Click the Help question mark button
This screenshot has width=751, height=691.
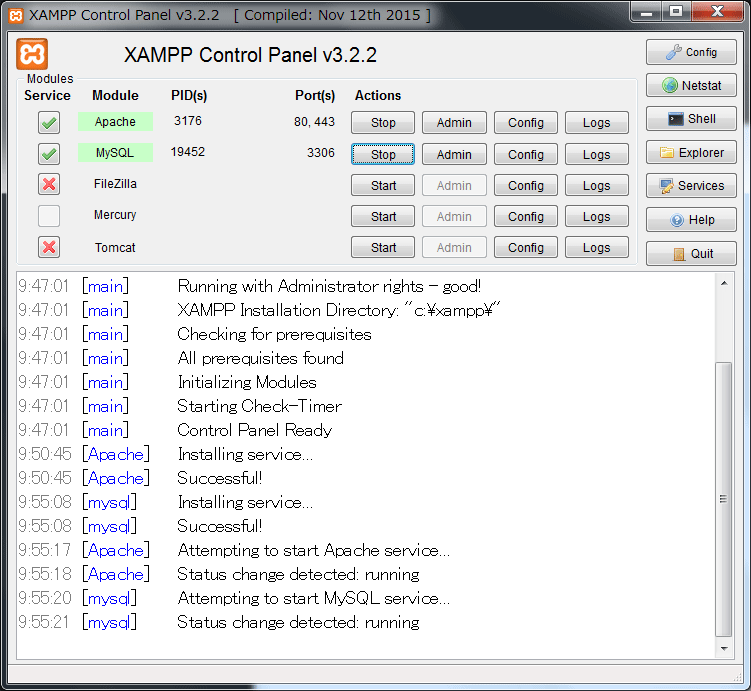691,220
